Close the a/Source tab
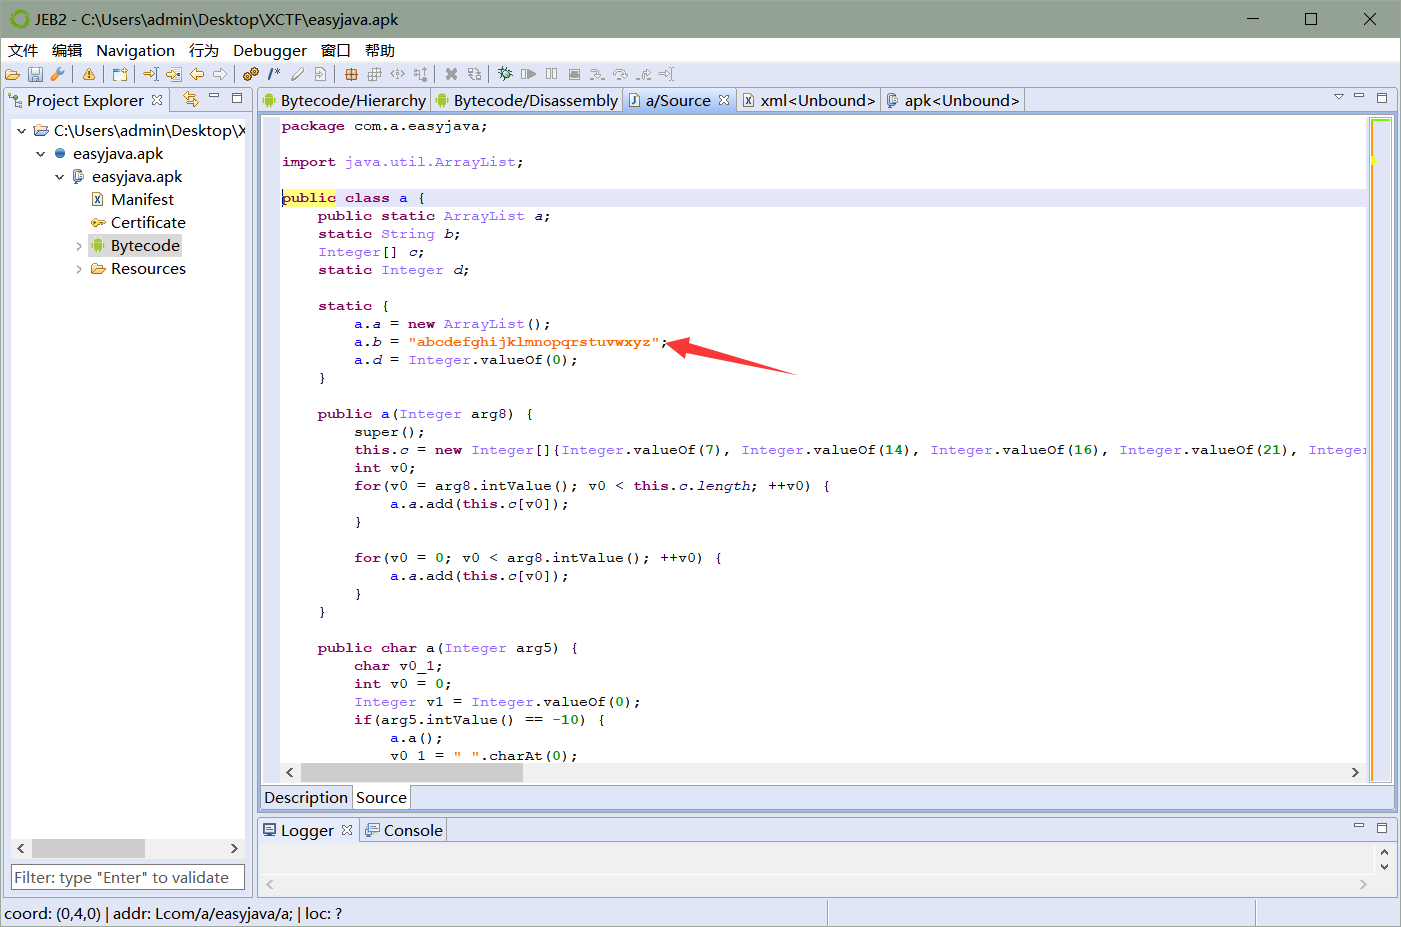 [x=724, y=100]
